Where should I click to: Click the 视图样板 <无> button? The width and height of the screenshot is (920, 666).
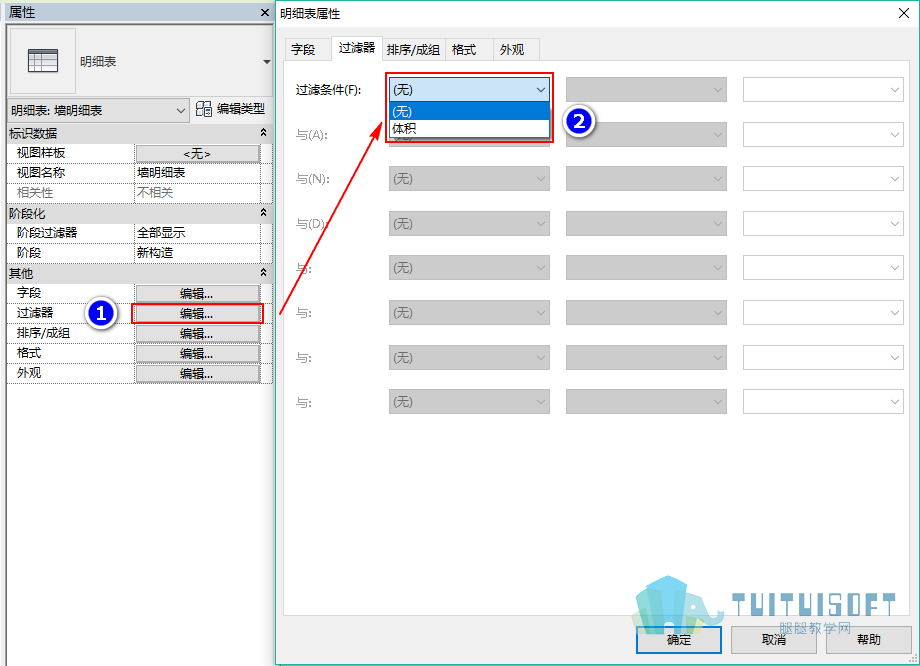tap(197, 154)
